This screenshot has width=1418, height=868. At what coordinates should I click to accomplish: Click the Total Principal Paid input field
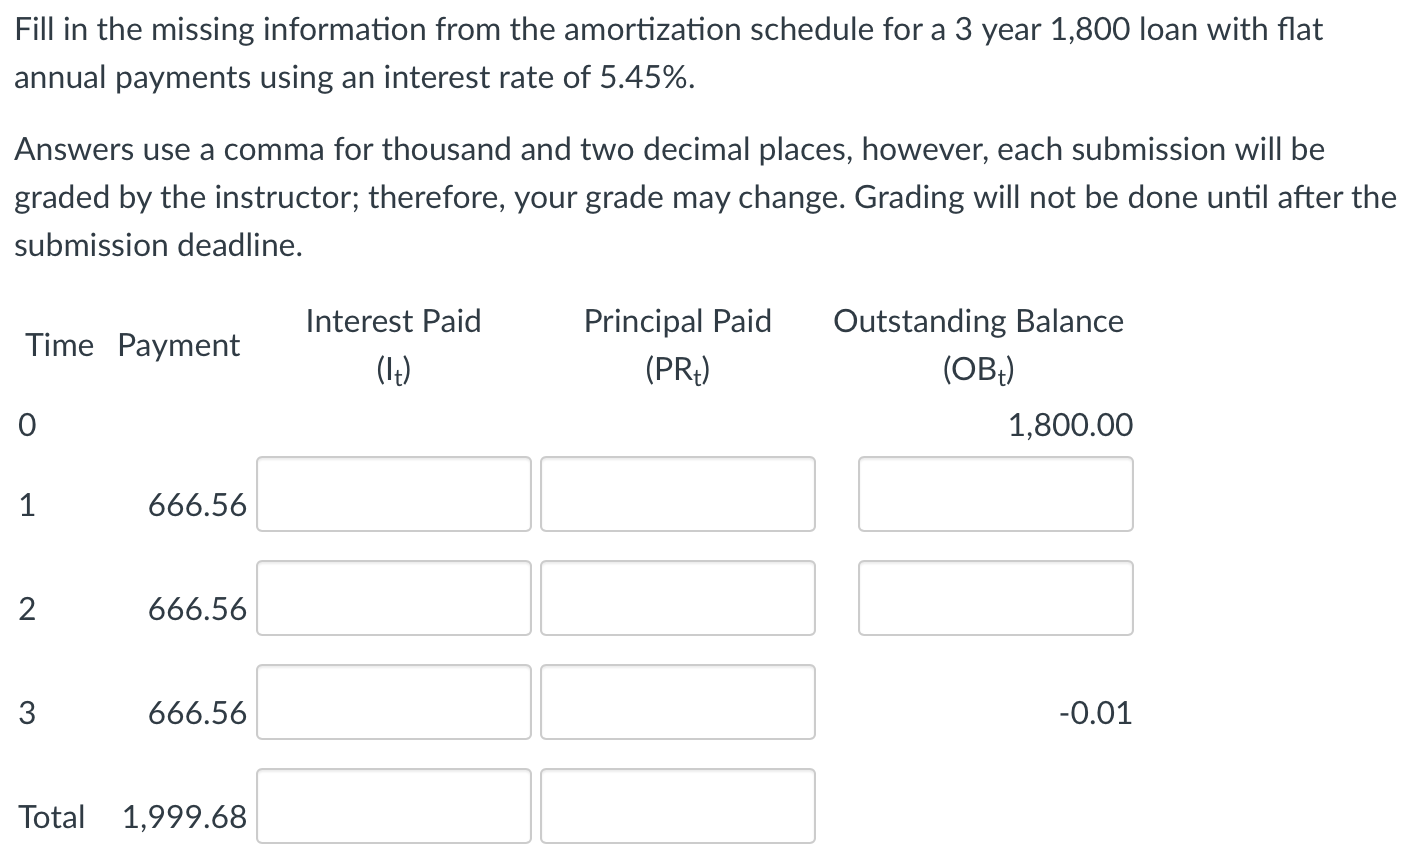[x=677, y=806]
